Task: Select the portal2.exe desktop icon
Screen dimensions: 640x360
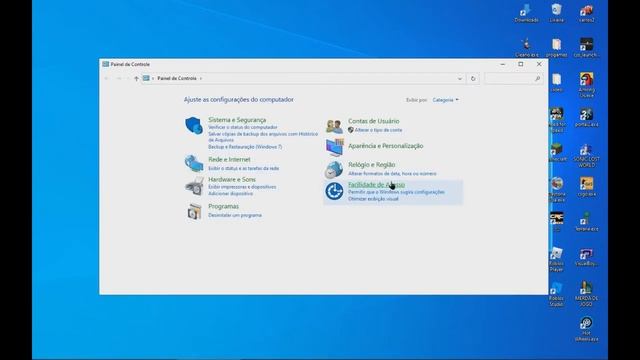Action: point(586,118)
